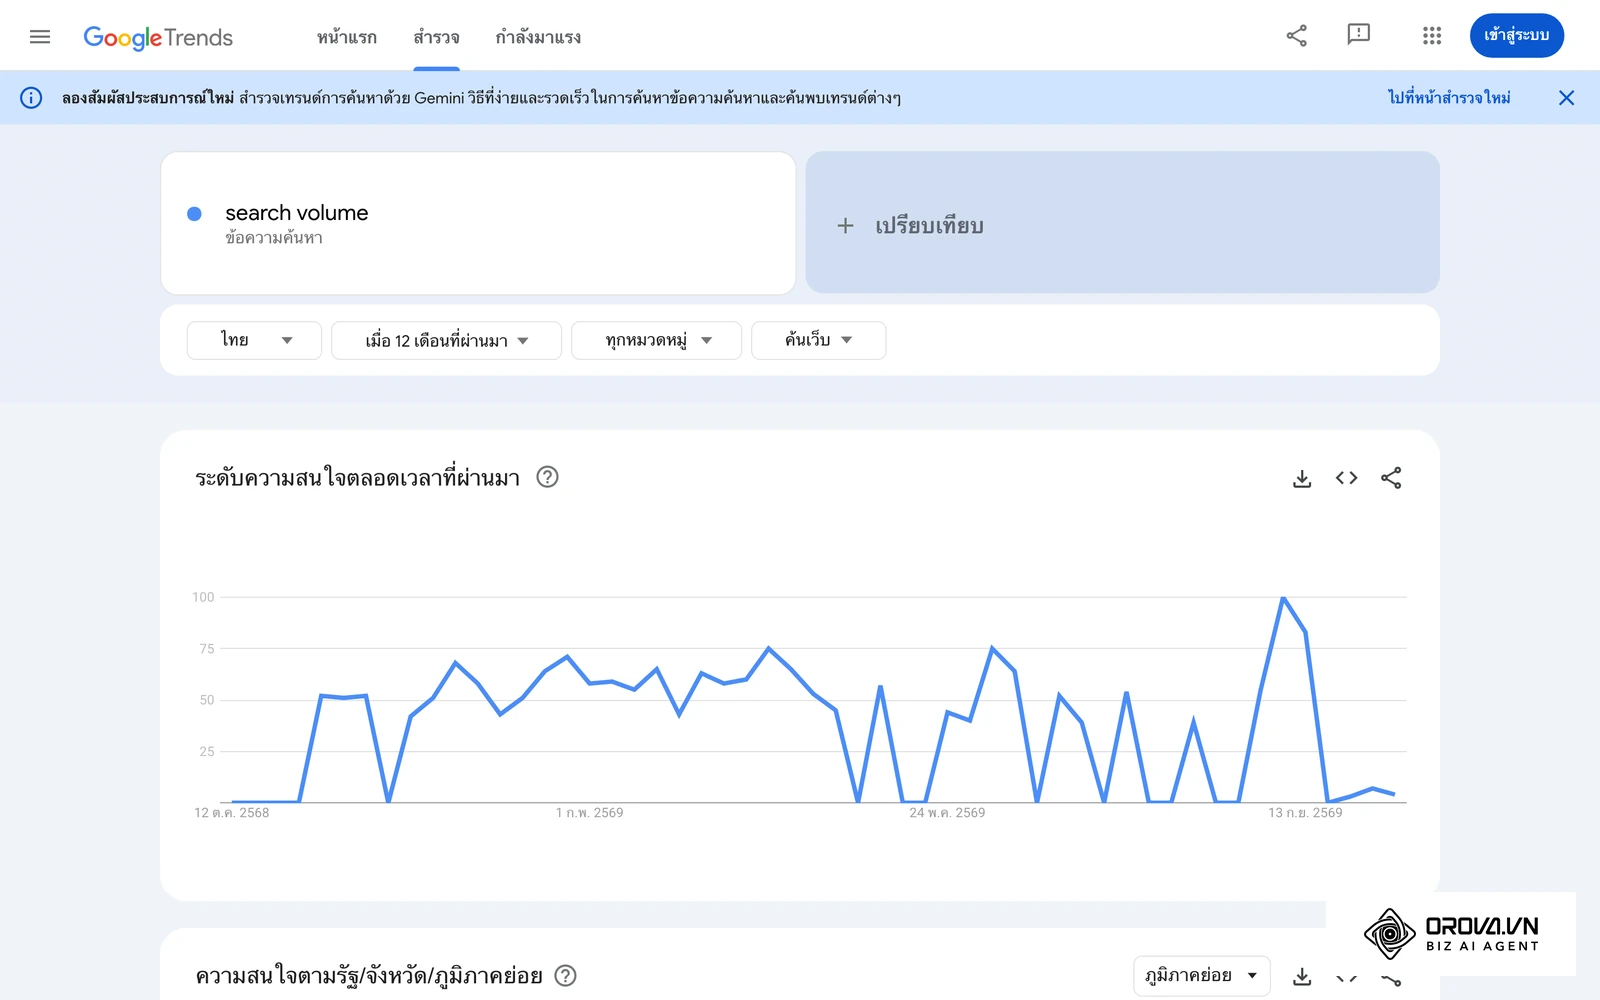This screenshot has width=1600, height=1000.
Task: Click the เข้าสู่ระบบ sign-in button
Action: pyautogui.click(x=1516, y=35)
